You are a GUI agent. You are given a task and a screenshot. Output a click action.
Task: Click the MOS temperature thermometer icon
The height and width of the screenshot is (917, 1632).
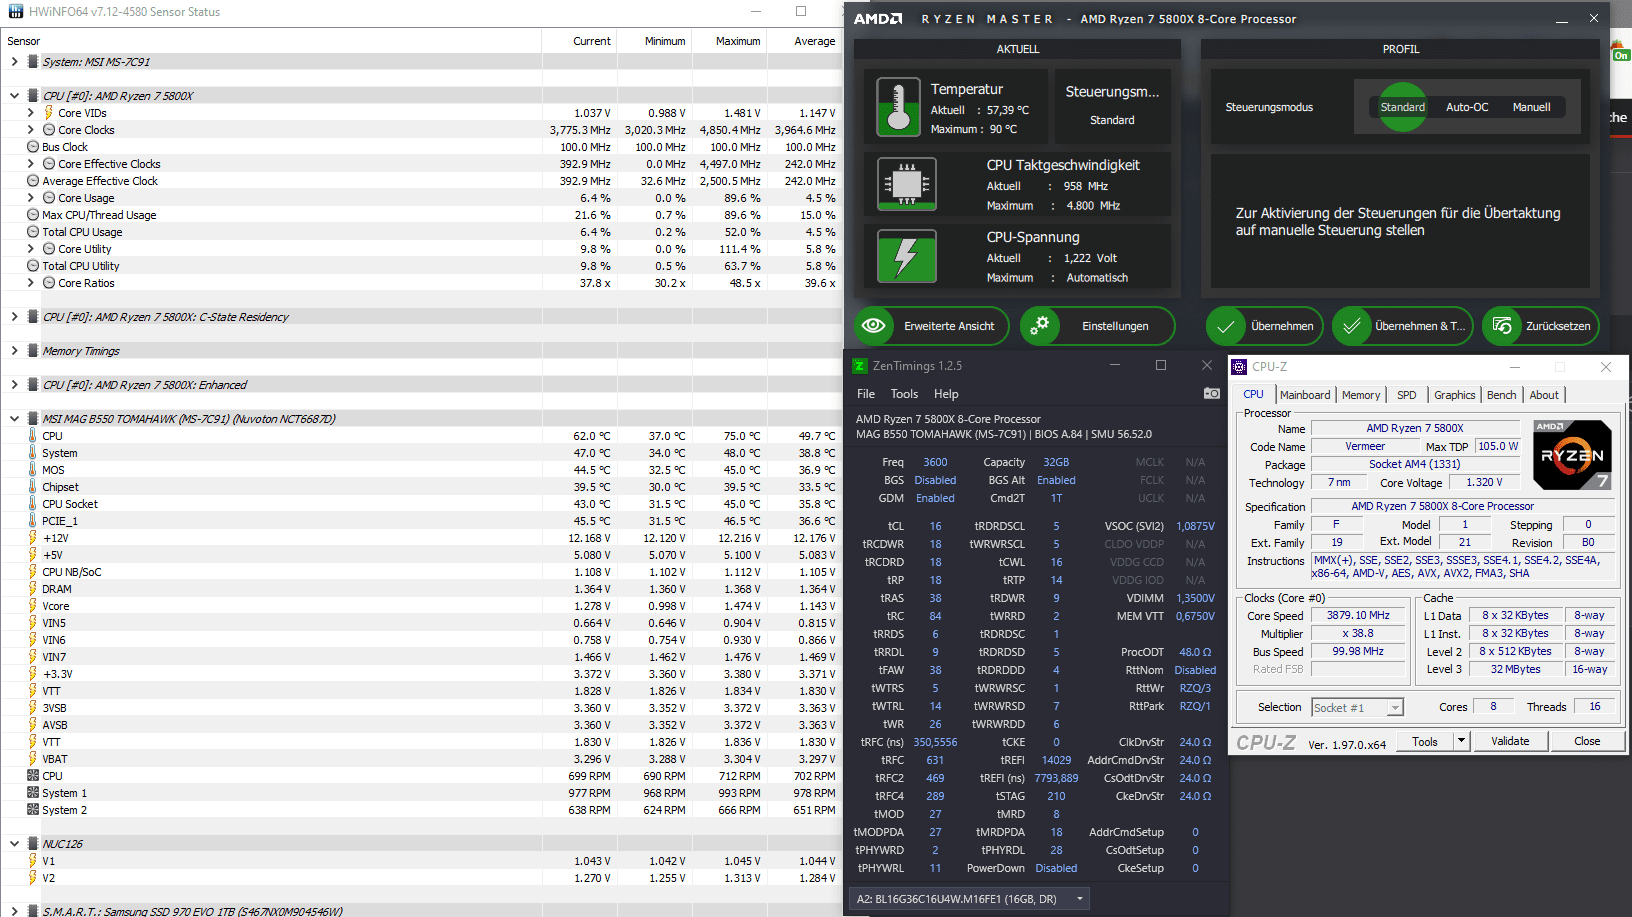tap(33, 470)
